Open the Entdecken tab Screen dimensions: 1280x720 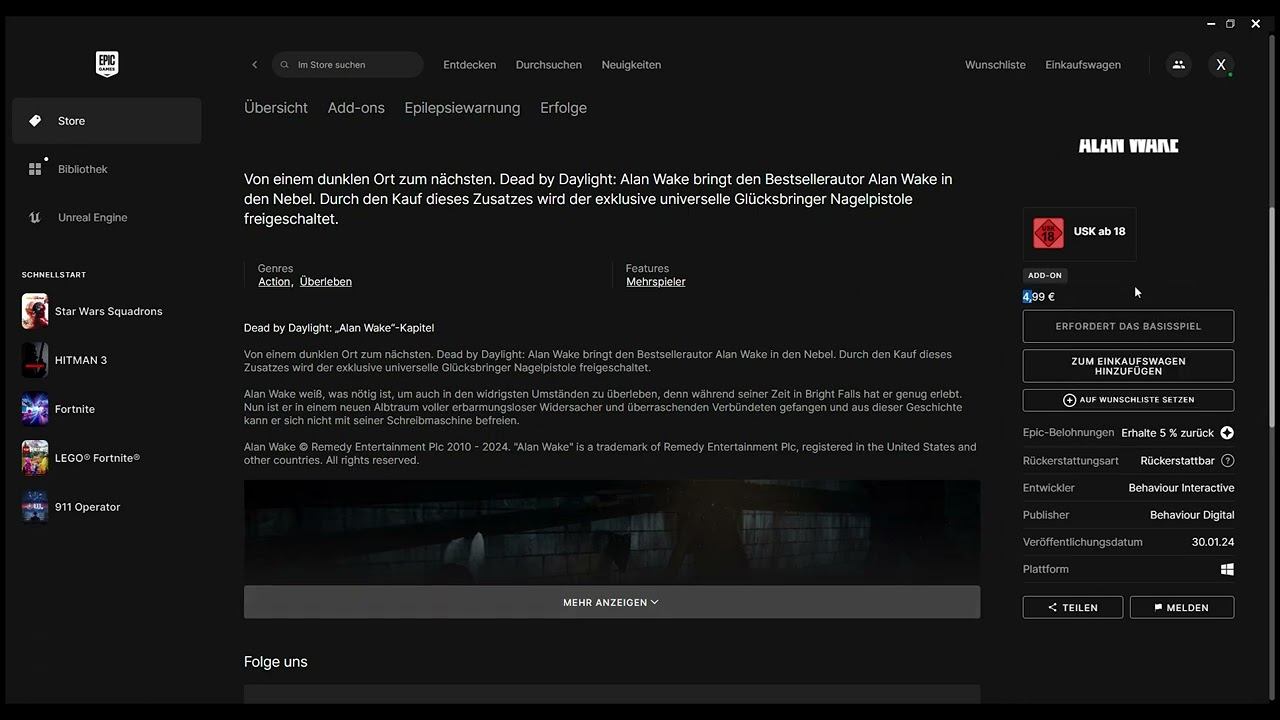click(469, 65)
